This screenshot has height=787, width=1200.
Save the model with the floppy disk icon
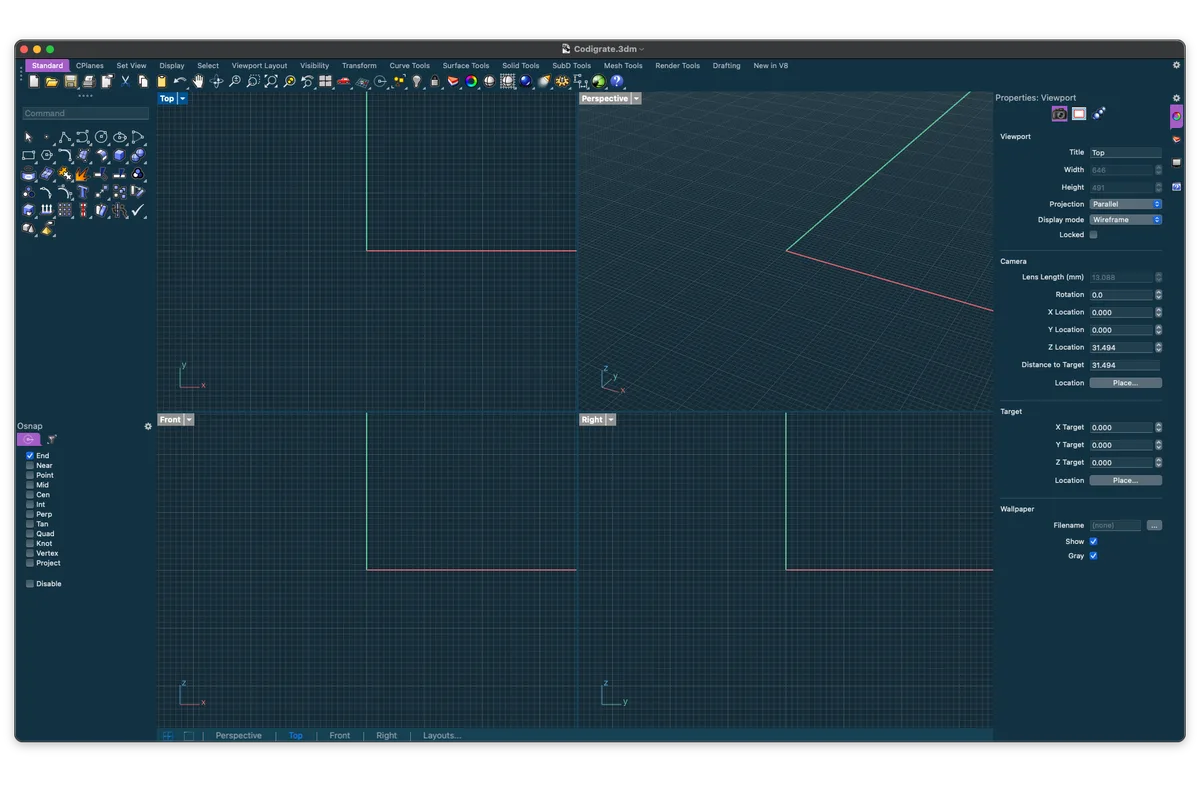(71, 82)
